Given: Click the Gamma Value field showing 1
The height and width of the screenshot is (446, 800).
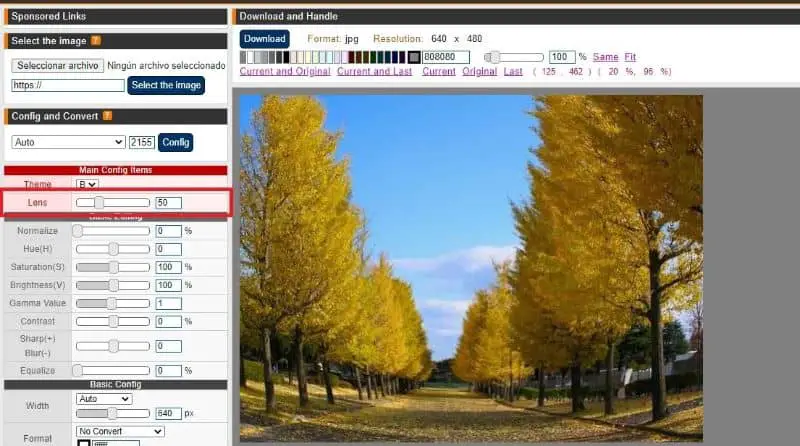Looking at the screenshot, I should (168, 303).
